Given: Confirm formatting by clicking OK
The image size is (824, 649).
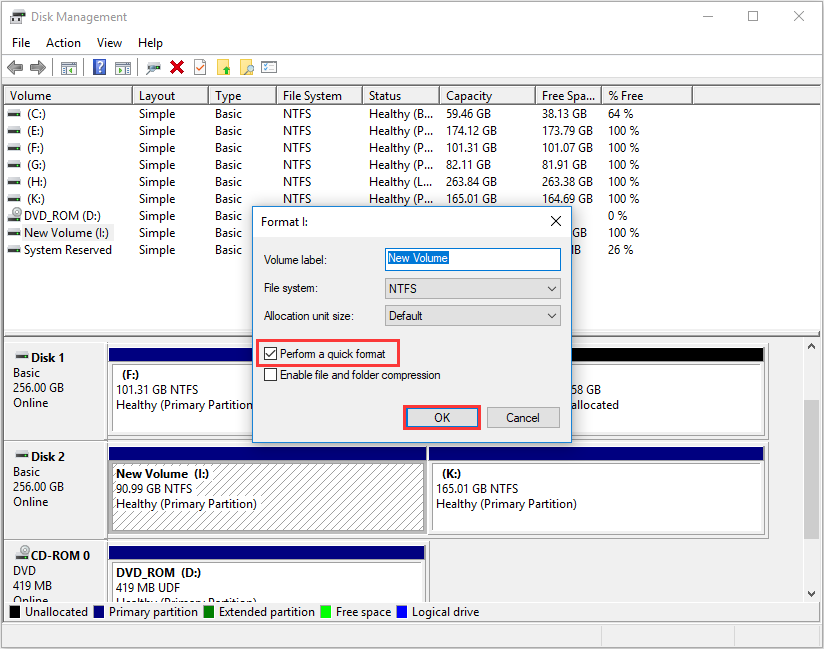Looking at the screenshot, I should pyautogui.click(x=441, y=417).
